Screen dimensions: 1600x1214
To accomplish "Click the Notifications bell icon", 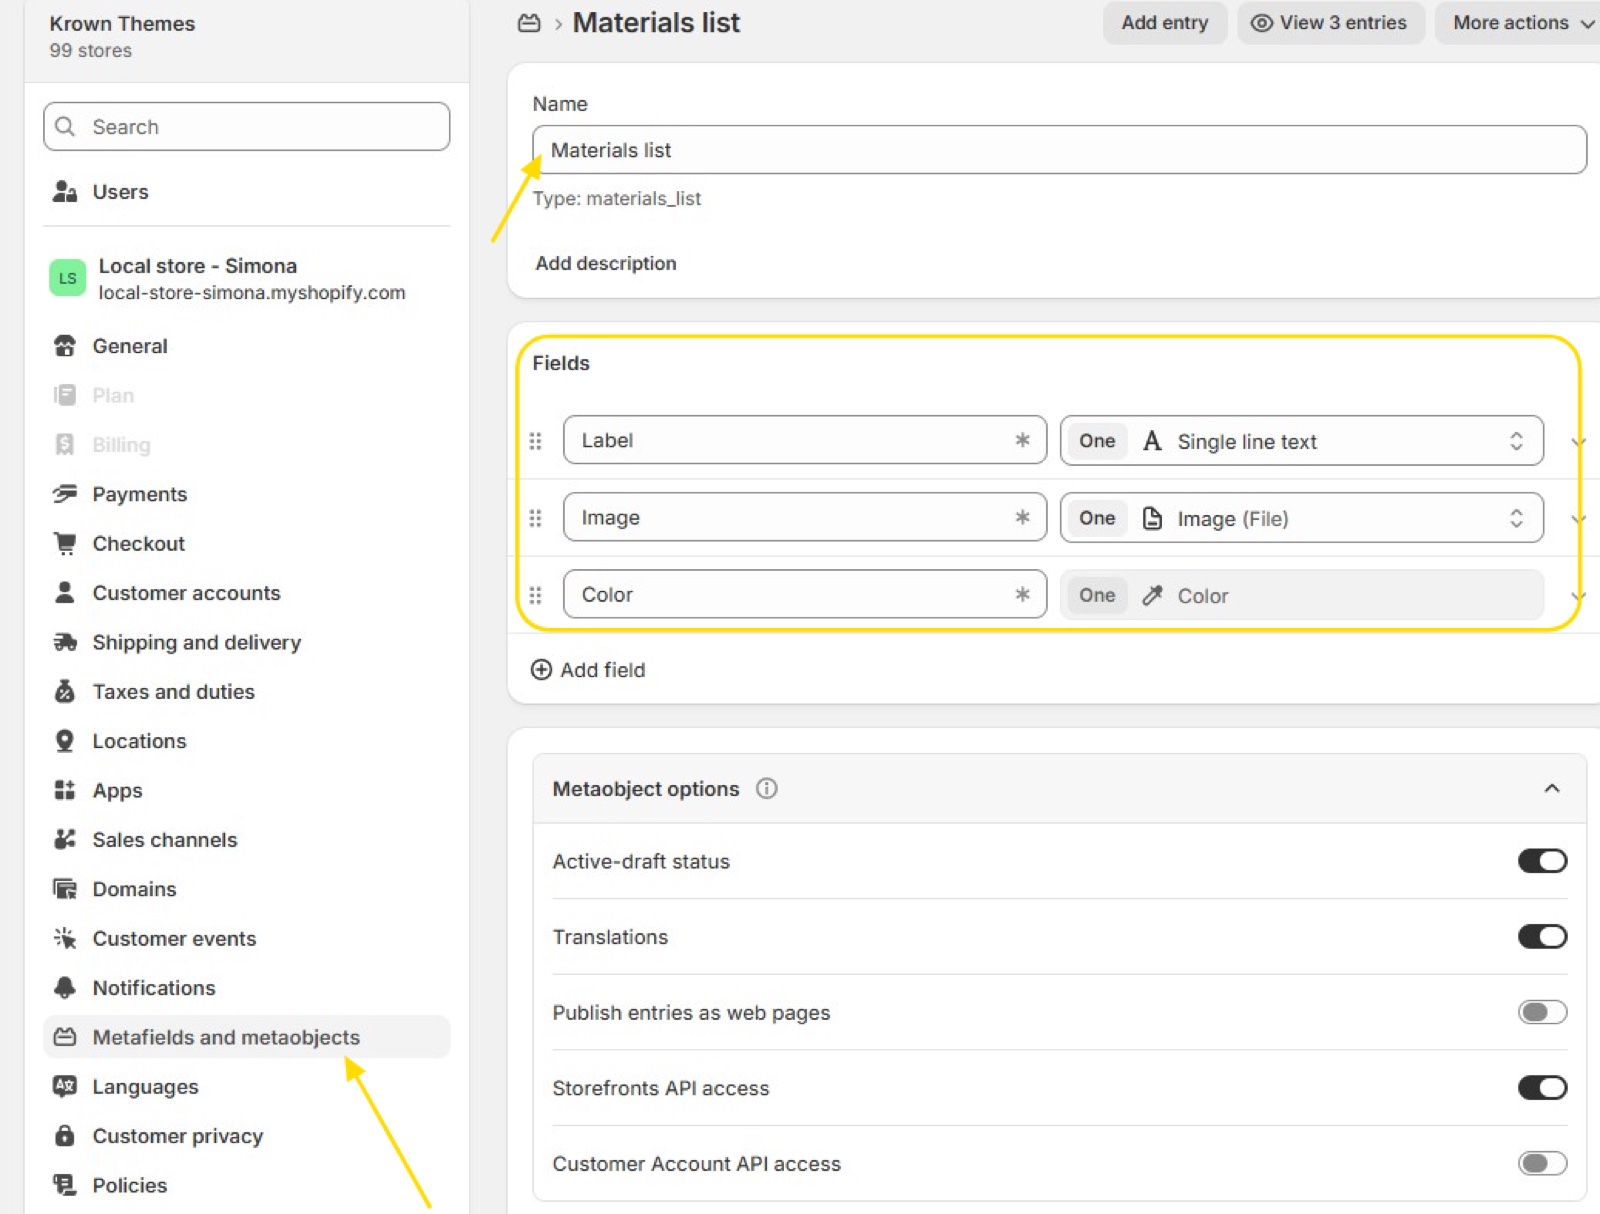I will (65, 988).
